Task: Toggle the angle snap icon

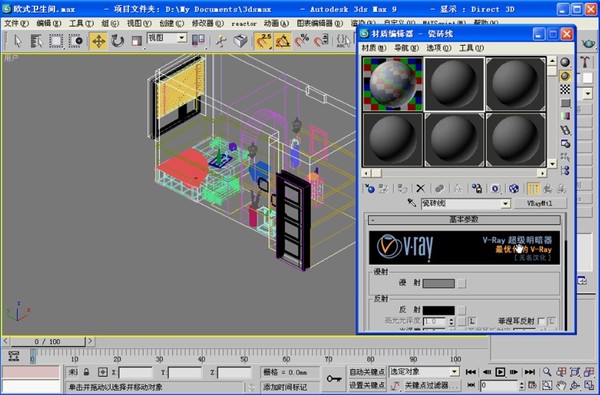Action: pos(282,41)
